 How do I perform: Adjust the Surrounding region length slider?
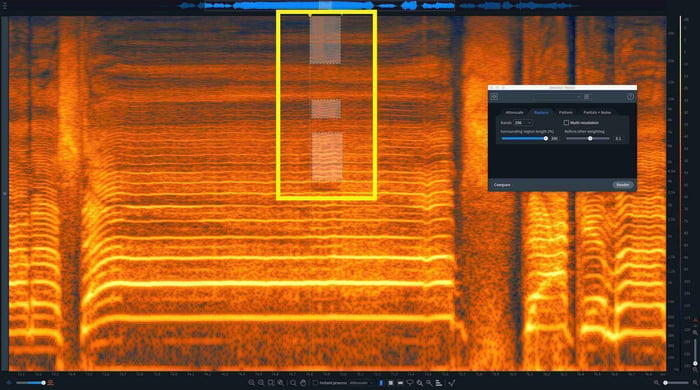(524, 138)
